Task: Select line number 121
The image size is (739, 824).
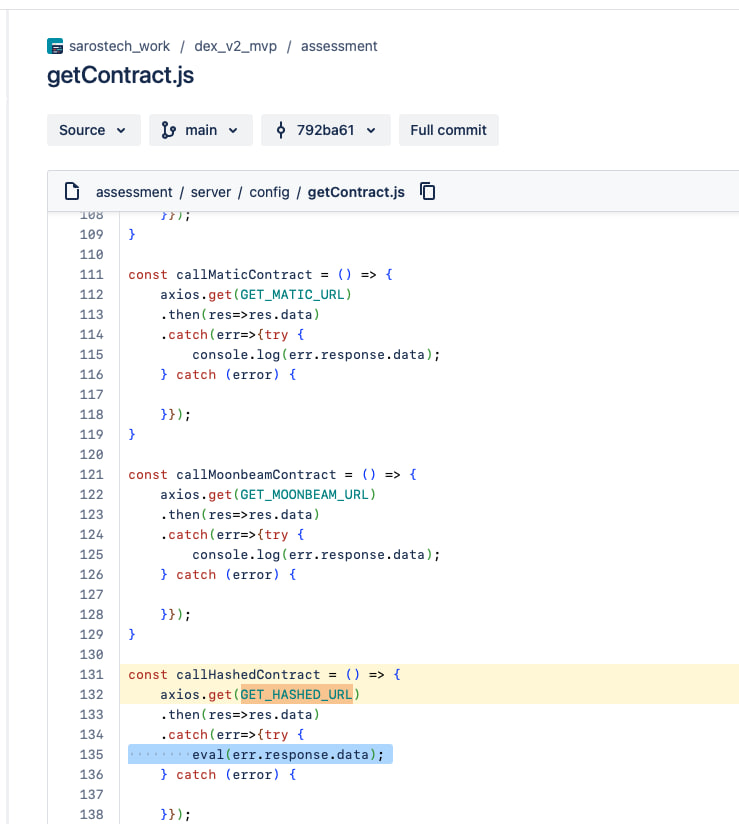Action: tap(91, 475)
